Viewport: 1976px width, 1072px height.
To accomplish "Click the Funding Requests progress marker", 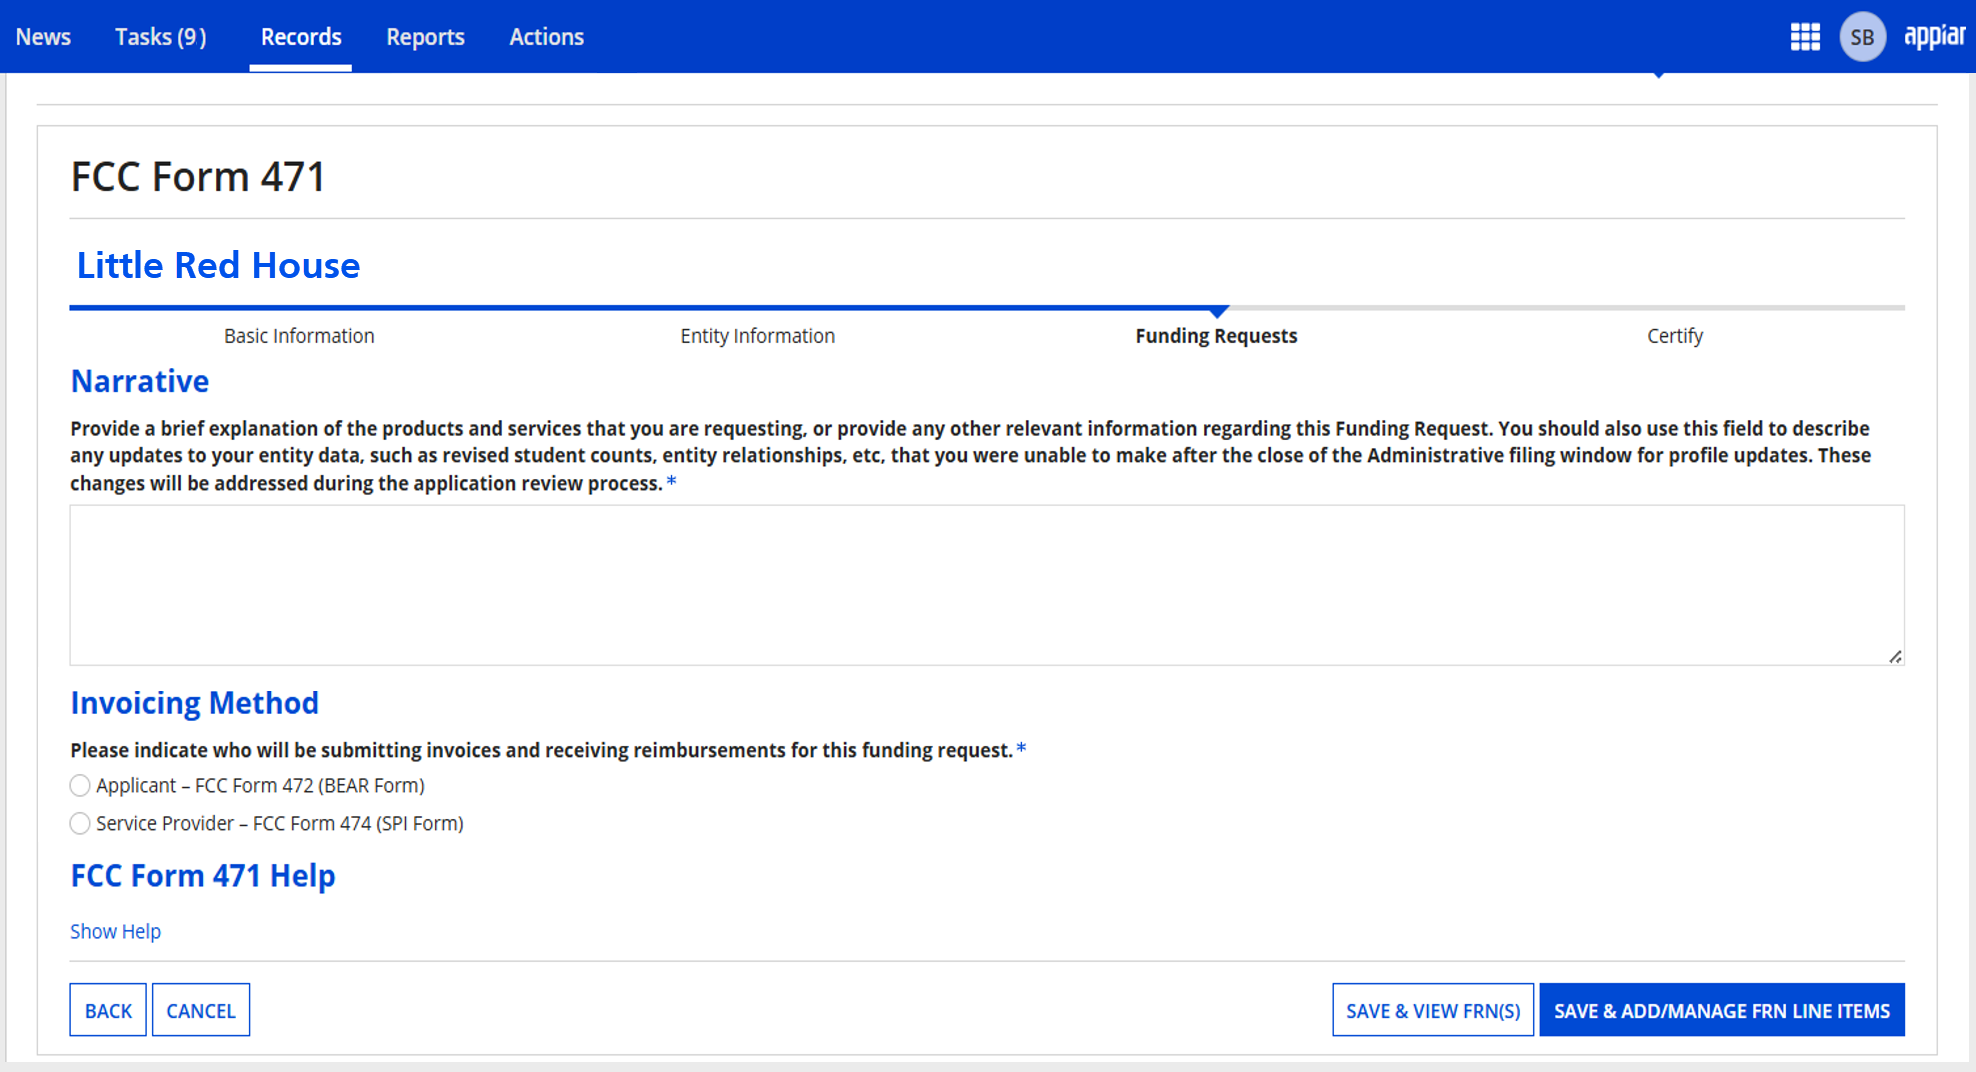I will [x=1217, y=312].
